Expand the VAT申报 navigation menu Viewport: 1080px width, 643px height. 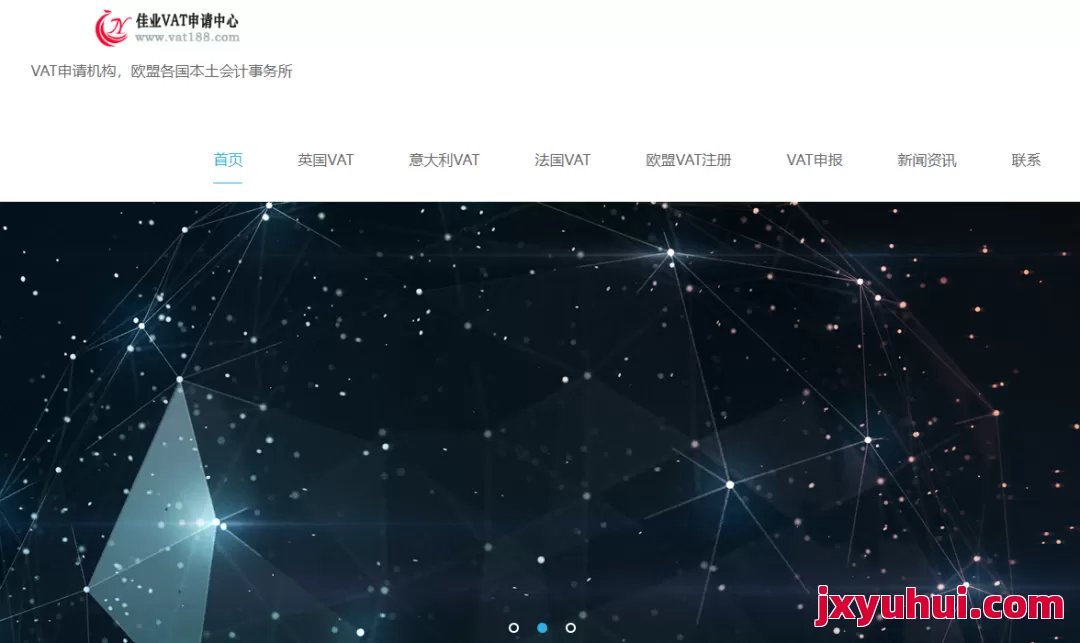click(x=814, y=160)
